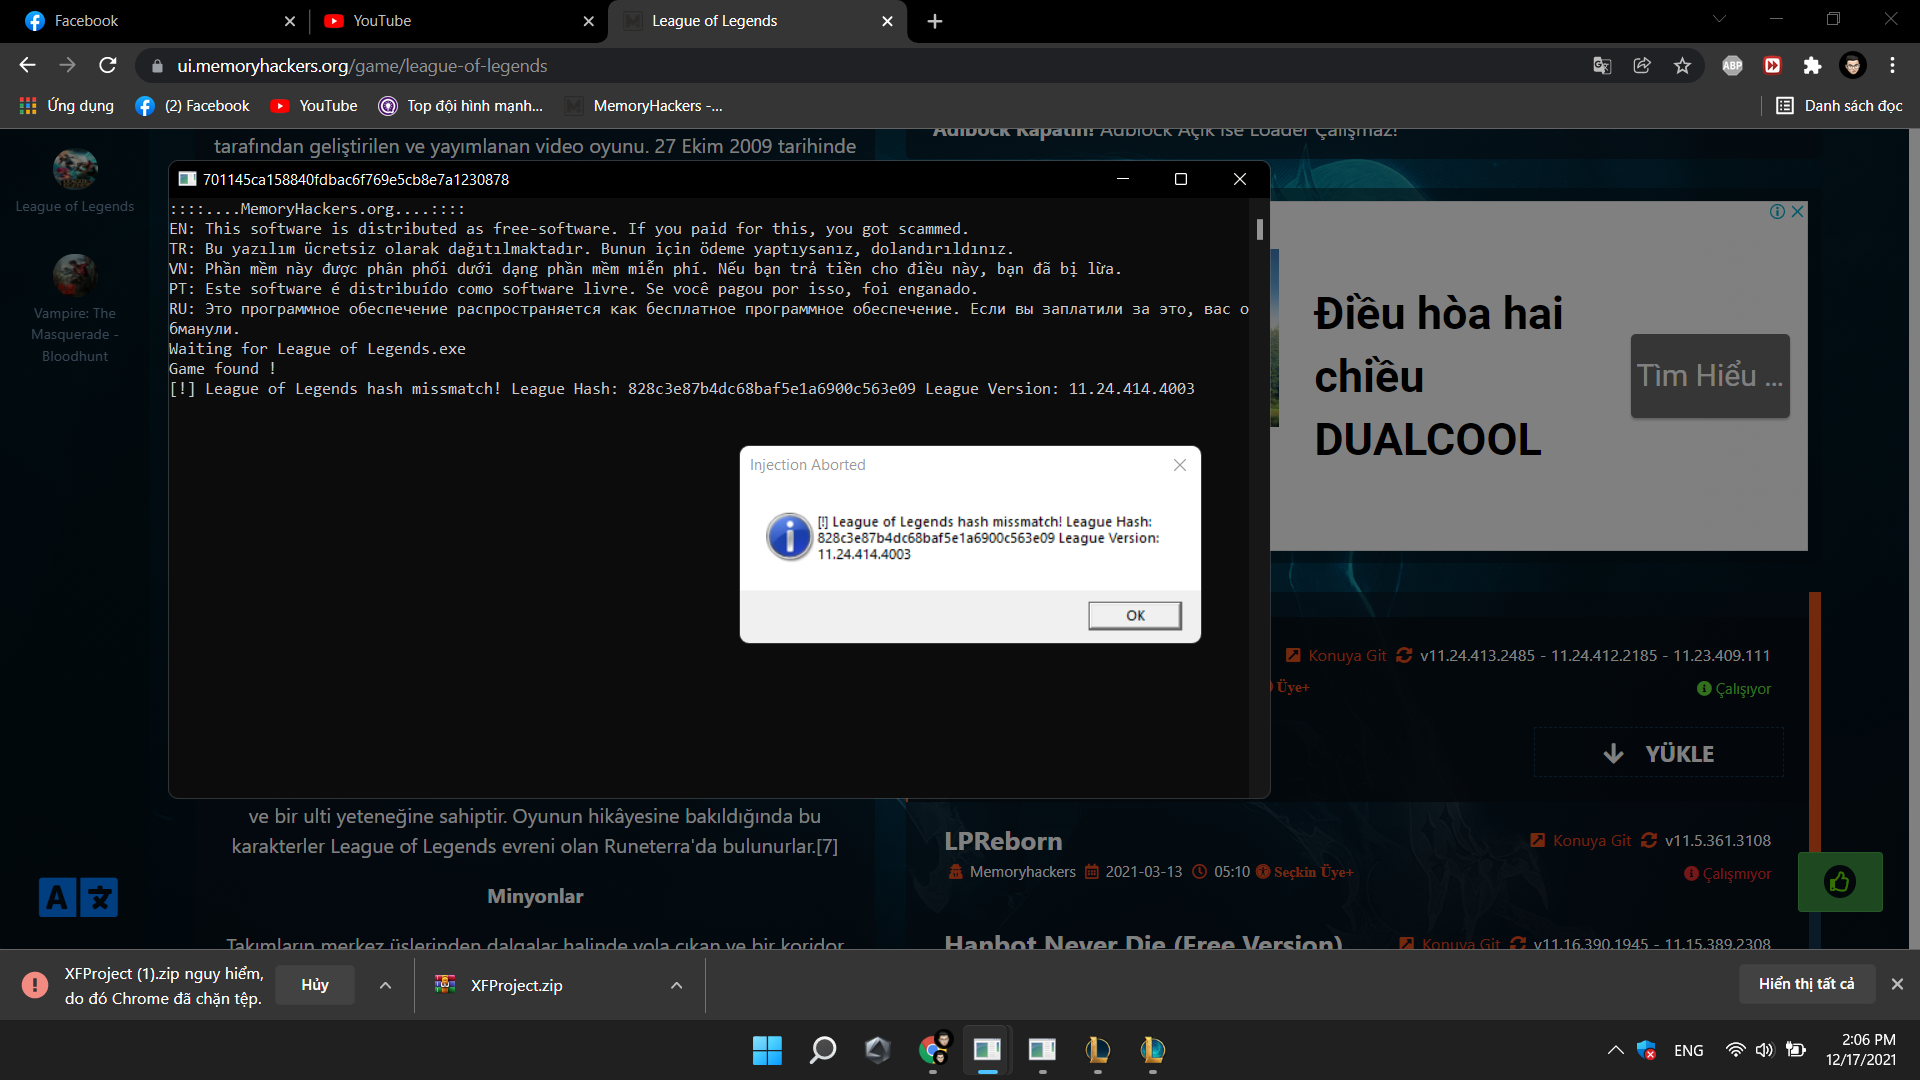Open Vampire: The Masquerade - Bloodhunt sidebar item
This screenshot has width=1920, height=1080.
coord(75,309)
